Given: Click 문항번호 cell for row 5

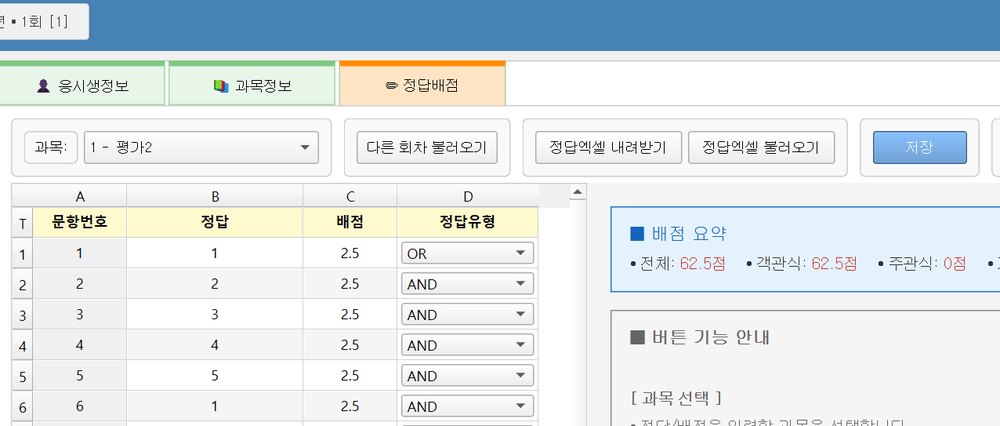Looking at the screenshot, I should [80, 376].
